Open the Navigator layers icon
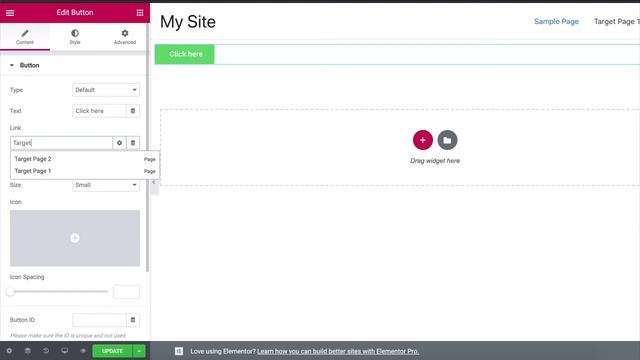The image size is (640, 360). pyautogui.click(x=27, y=351)
